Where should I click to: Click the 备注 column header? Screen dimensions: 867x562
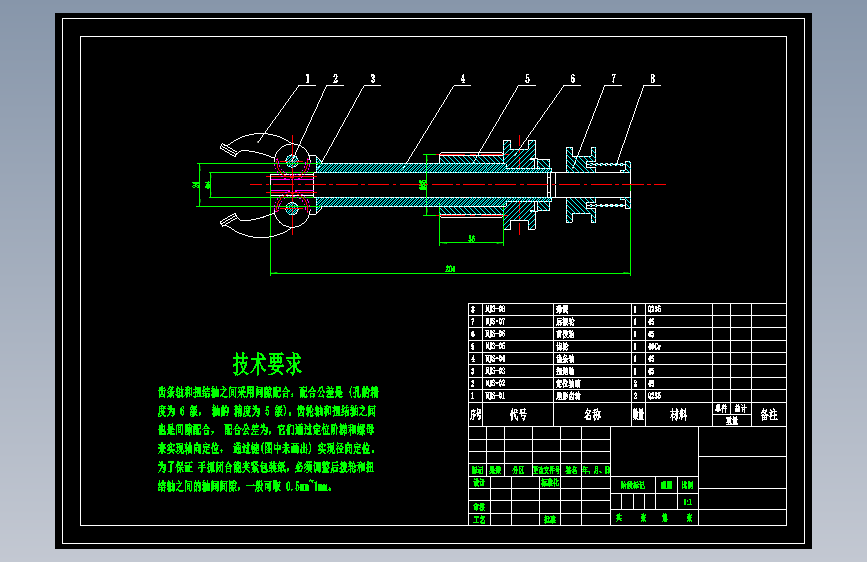click(769, 414)
